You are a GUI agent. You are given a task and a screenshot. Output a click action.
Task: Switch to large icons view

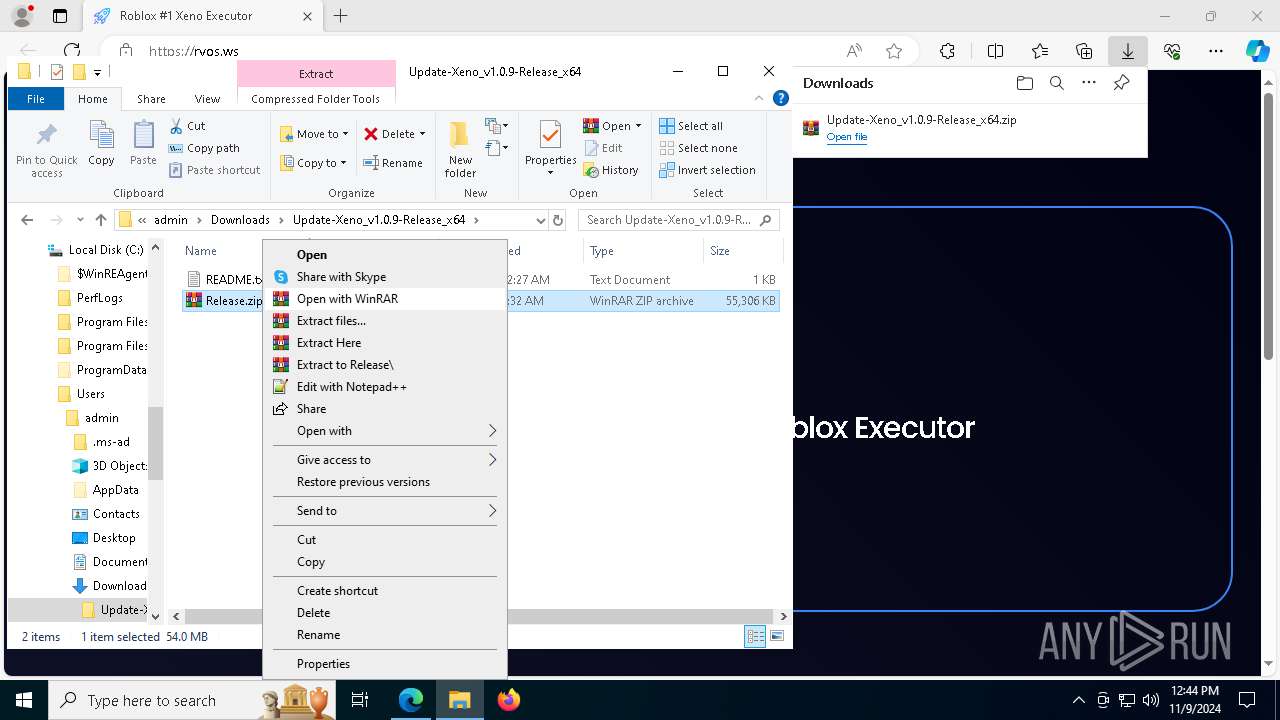[x=777, y=636]
